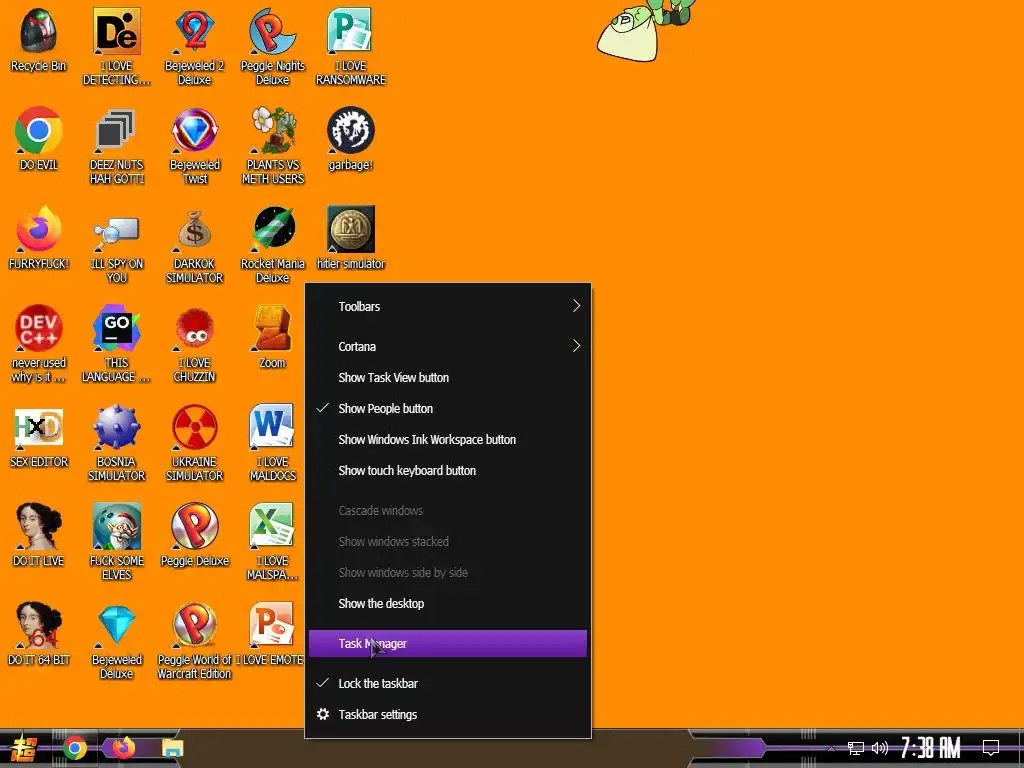Viewport: 1024px width, 768px height.
Task: Select the I LOVE RANSOMWARE Publisher icon
Action: point(351,31)
